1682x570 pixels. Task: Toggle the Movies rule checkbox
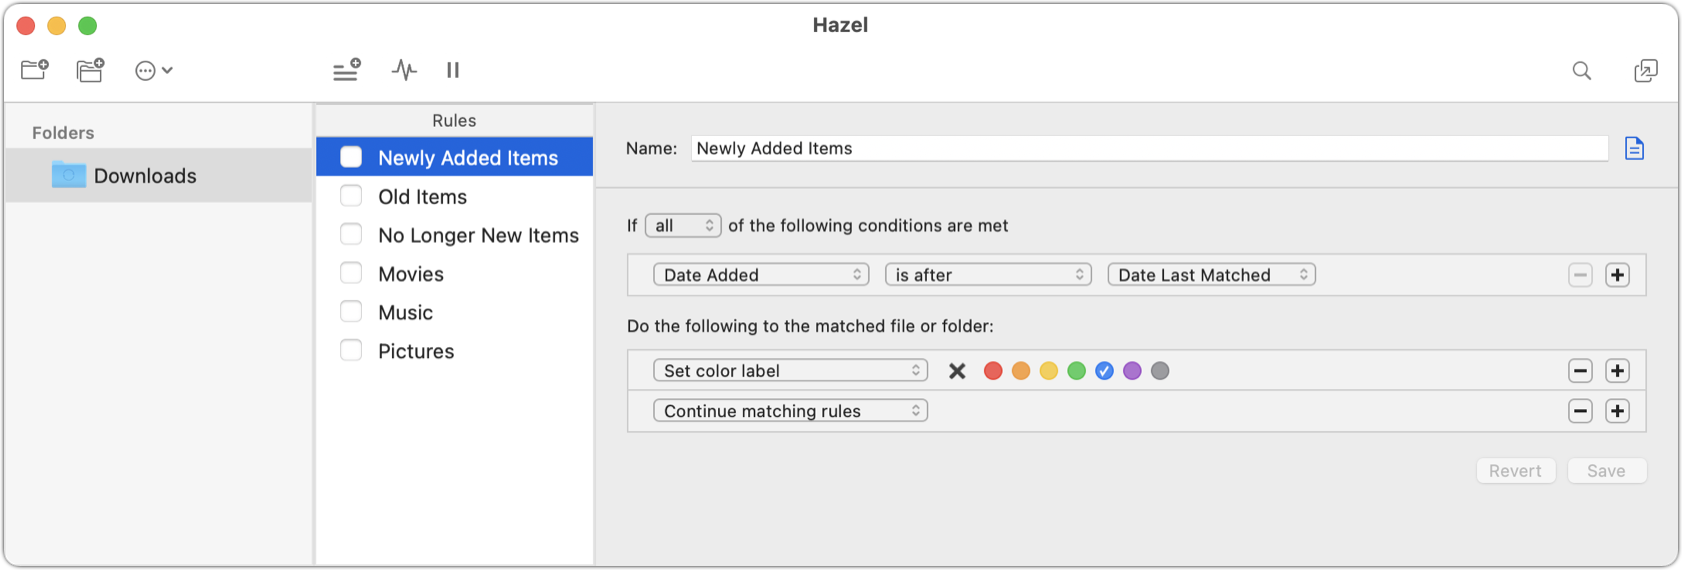(351, 273)
